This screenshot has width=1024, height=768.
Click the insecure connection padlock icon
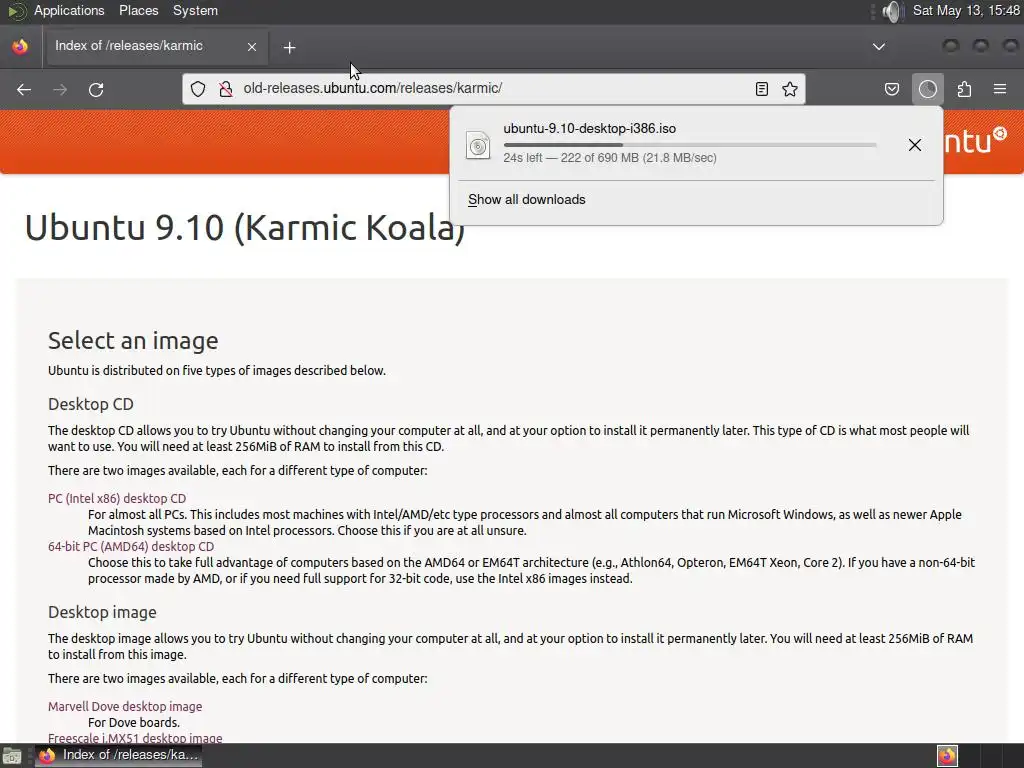point(226,89)
